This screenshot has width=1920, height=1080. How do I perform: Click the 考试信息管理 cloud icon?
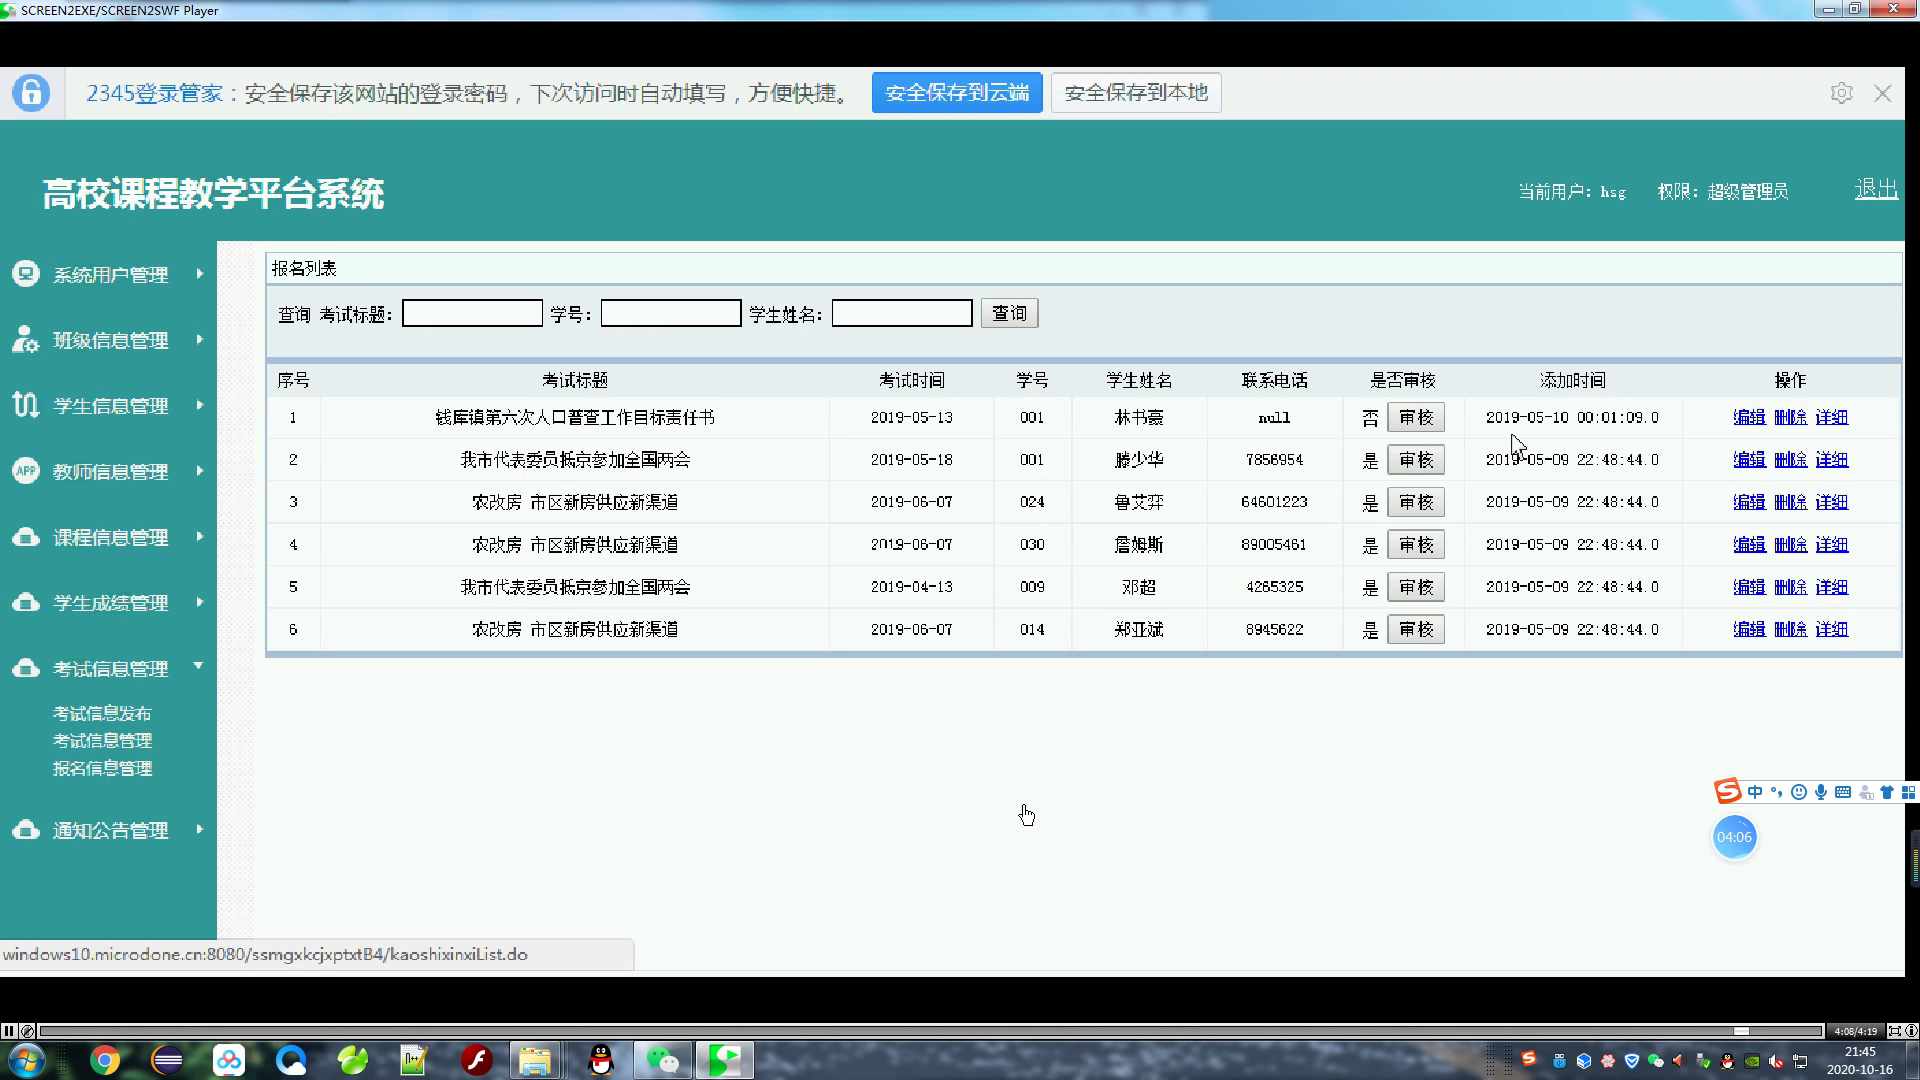click(x=26, y=668)
